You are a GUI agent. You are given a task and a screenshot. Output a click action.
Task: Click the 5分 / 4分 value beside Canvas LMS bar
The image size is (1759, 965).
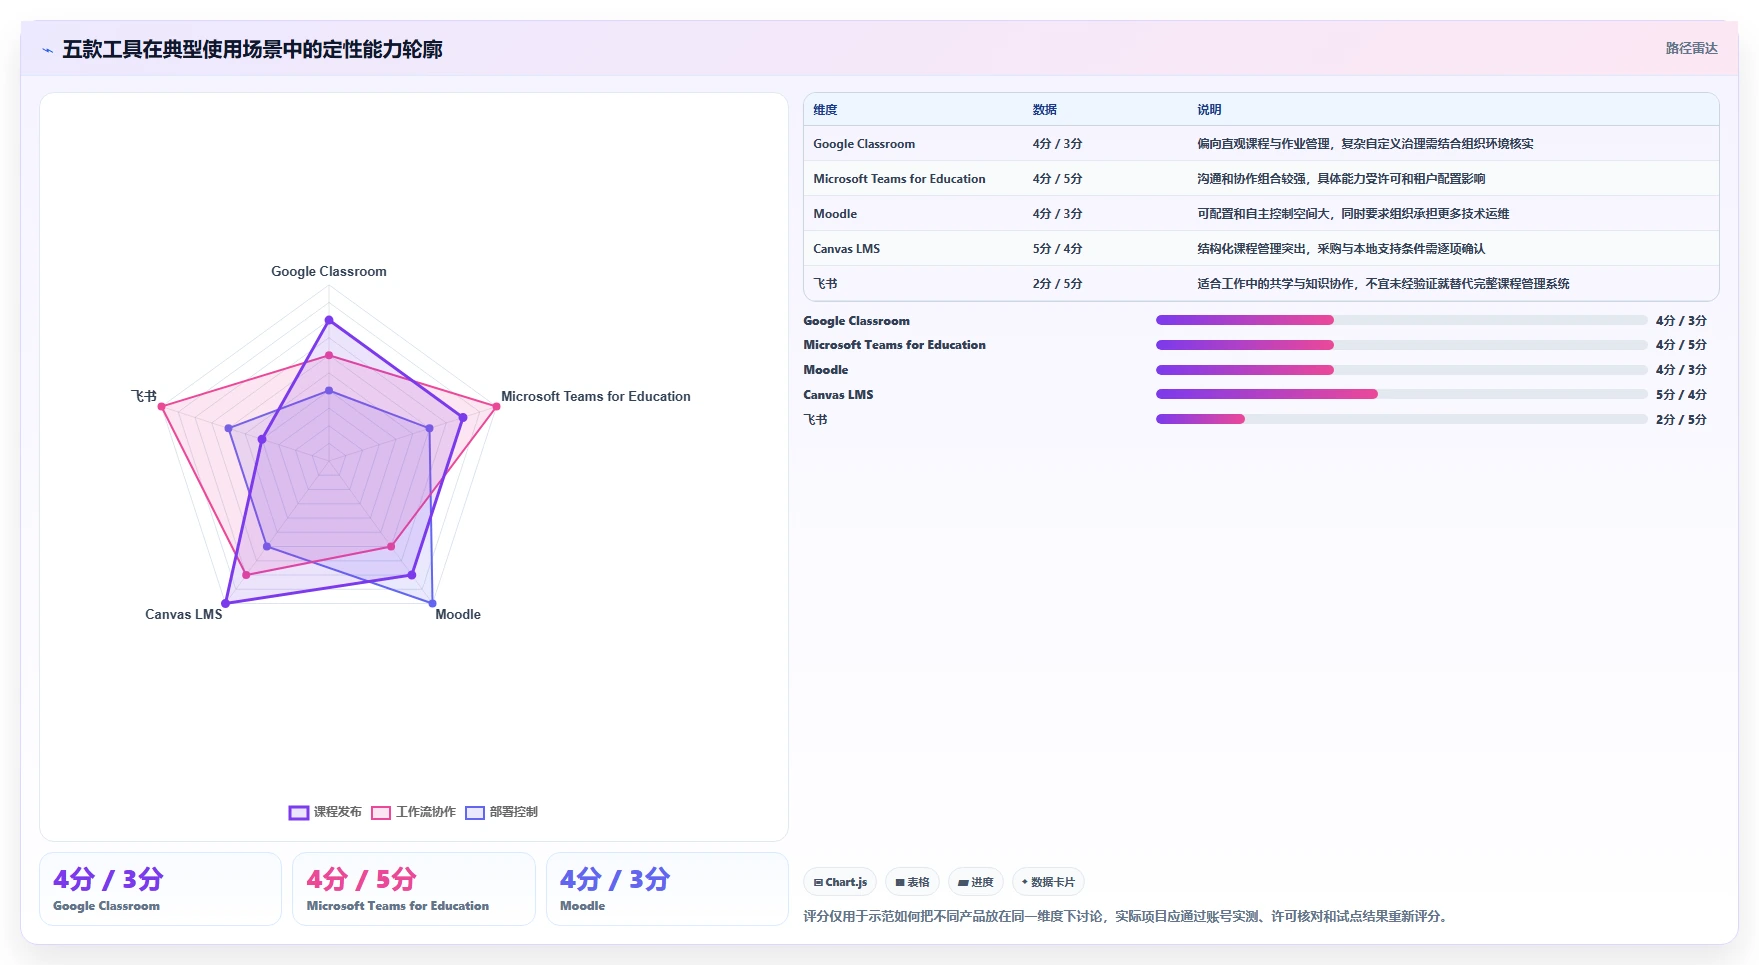pyautogui.click(x=1681, y=395)
